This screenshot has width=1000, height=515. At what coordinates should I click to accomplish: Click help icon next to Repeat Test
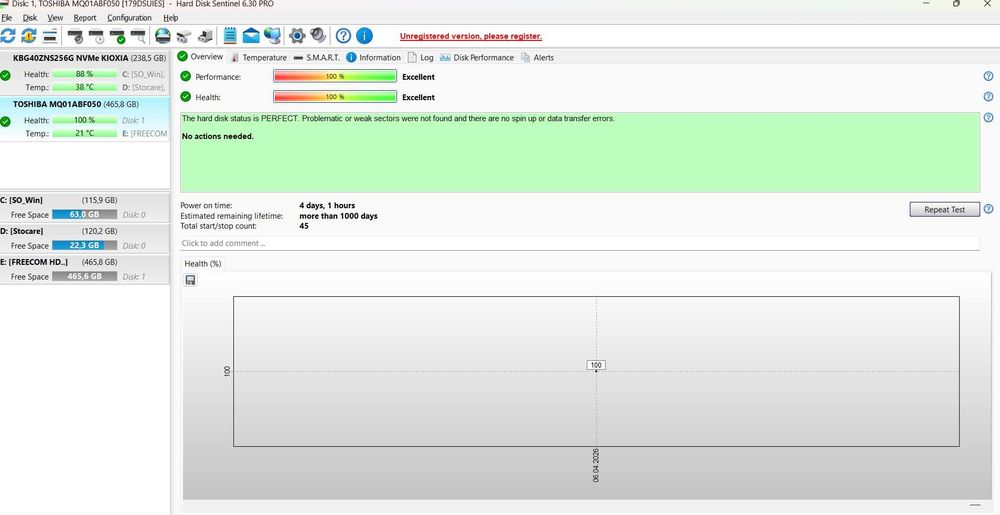(x=989, y=209)
